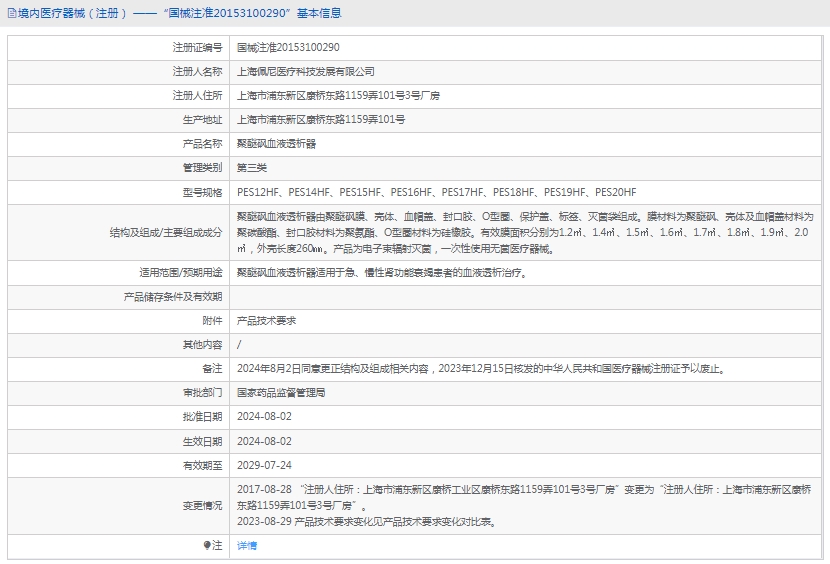
Task: Click the 备注 remark text
Action: (x=480, y=368)
